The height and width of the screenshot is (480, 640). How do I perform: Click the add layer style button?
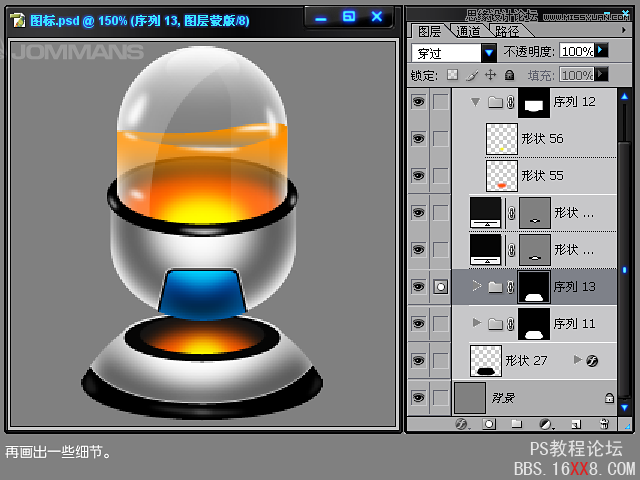click(x=462, y=424)
